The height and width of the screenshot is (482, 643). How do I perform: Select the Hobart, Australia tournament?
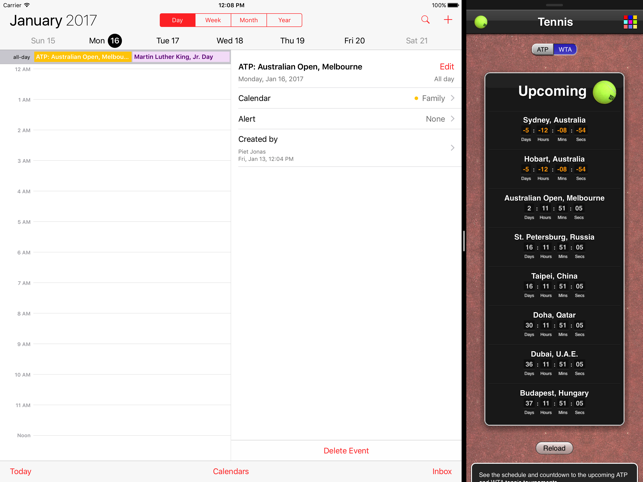(554, 168)
